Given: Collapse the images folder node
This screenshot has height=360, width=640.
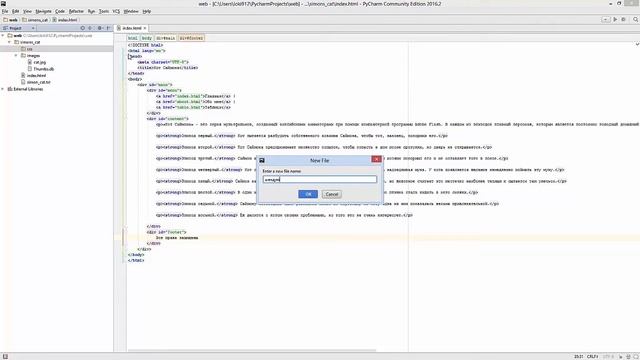Looking at the screenshot, I should pos(16,56).
